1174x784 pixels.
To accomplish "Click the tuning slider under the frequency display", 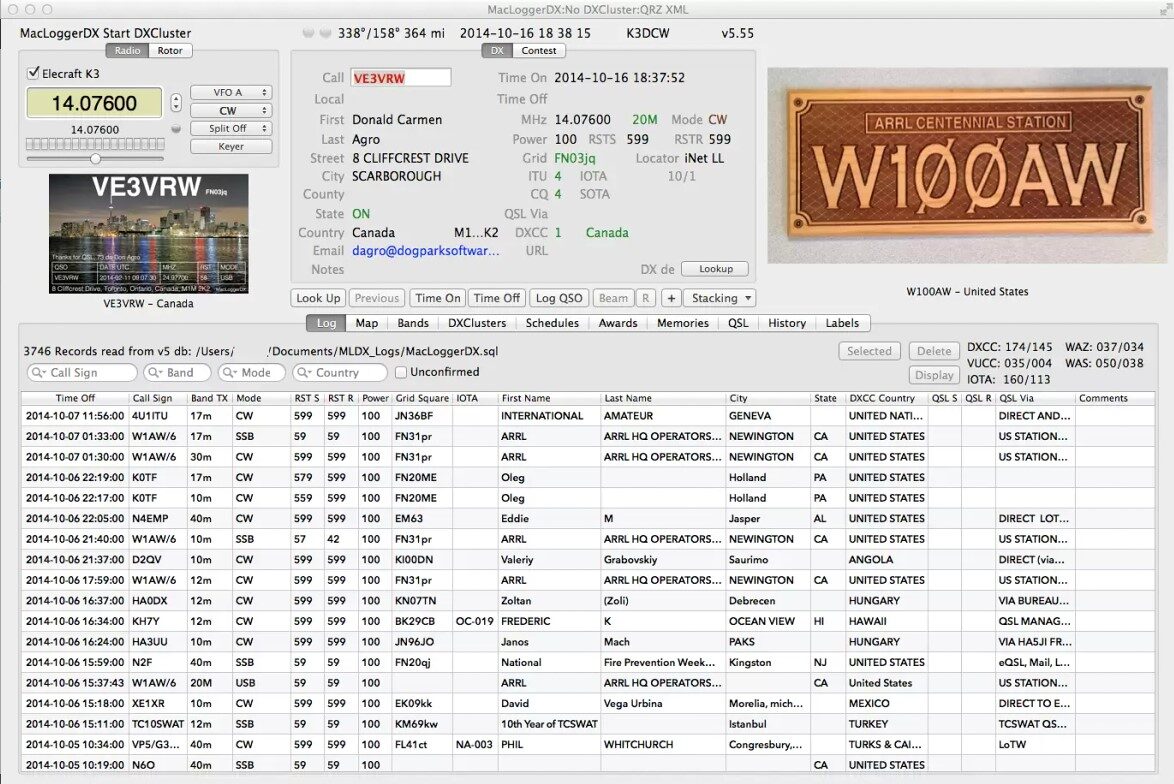I will 95,158.
